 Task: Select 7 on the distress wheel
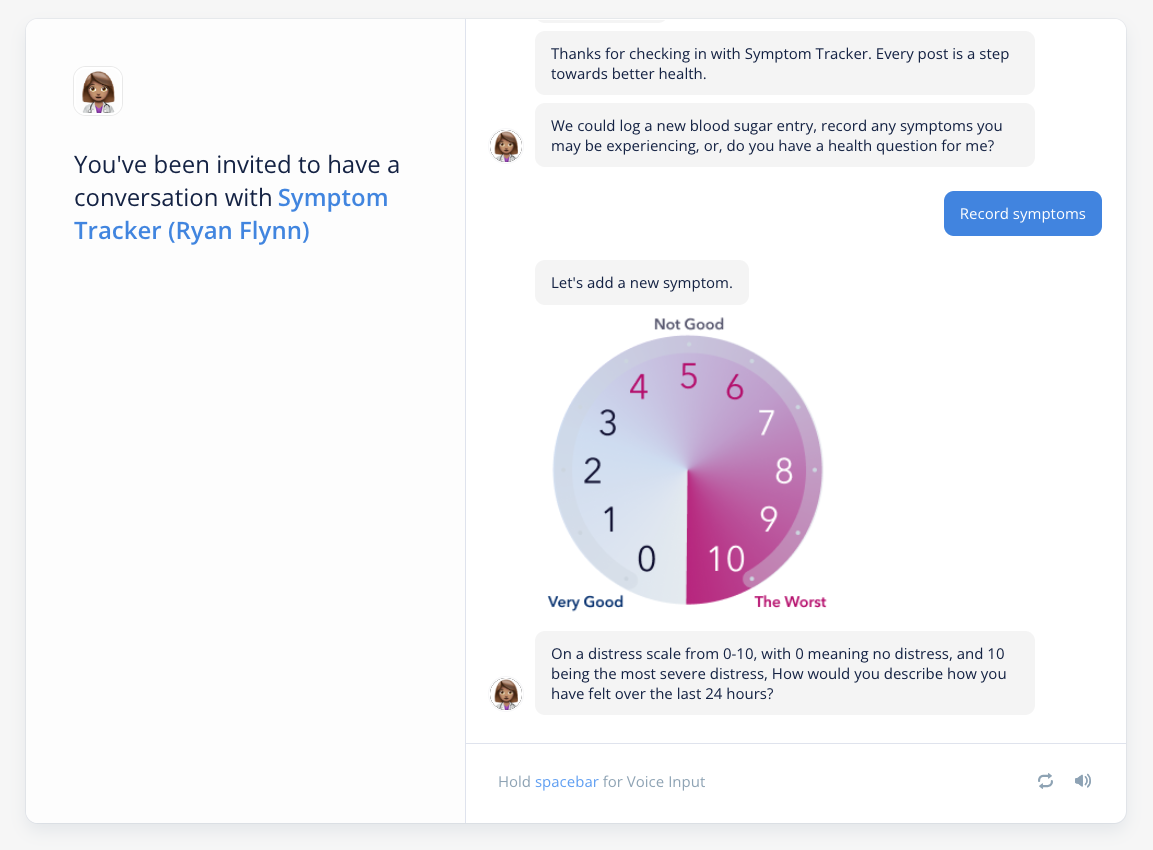point(766,423)
